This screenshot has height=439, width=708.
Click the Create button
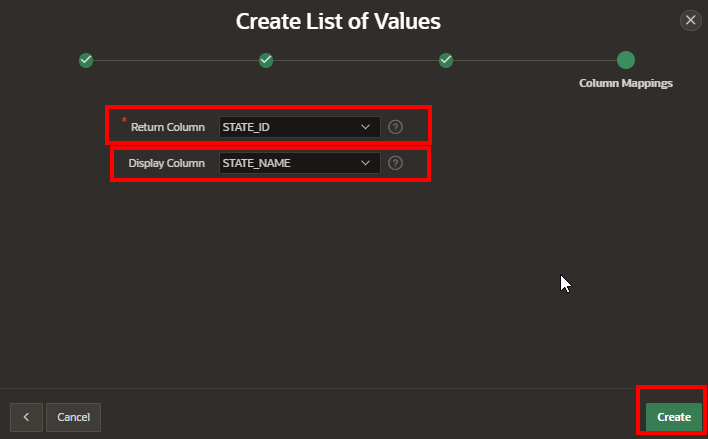[x=674, y=417]
